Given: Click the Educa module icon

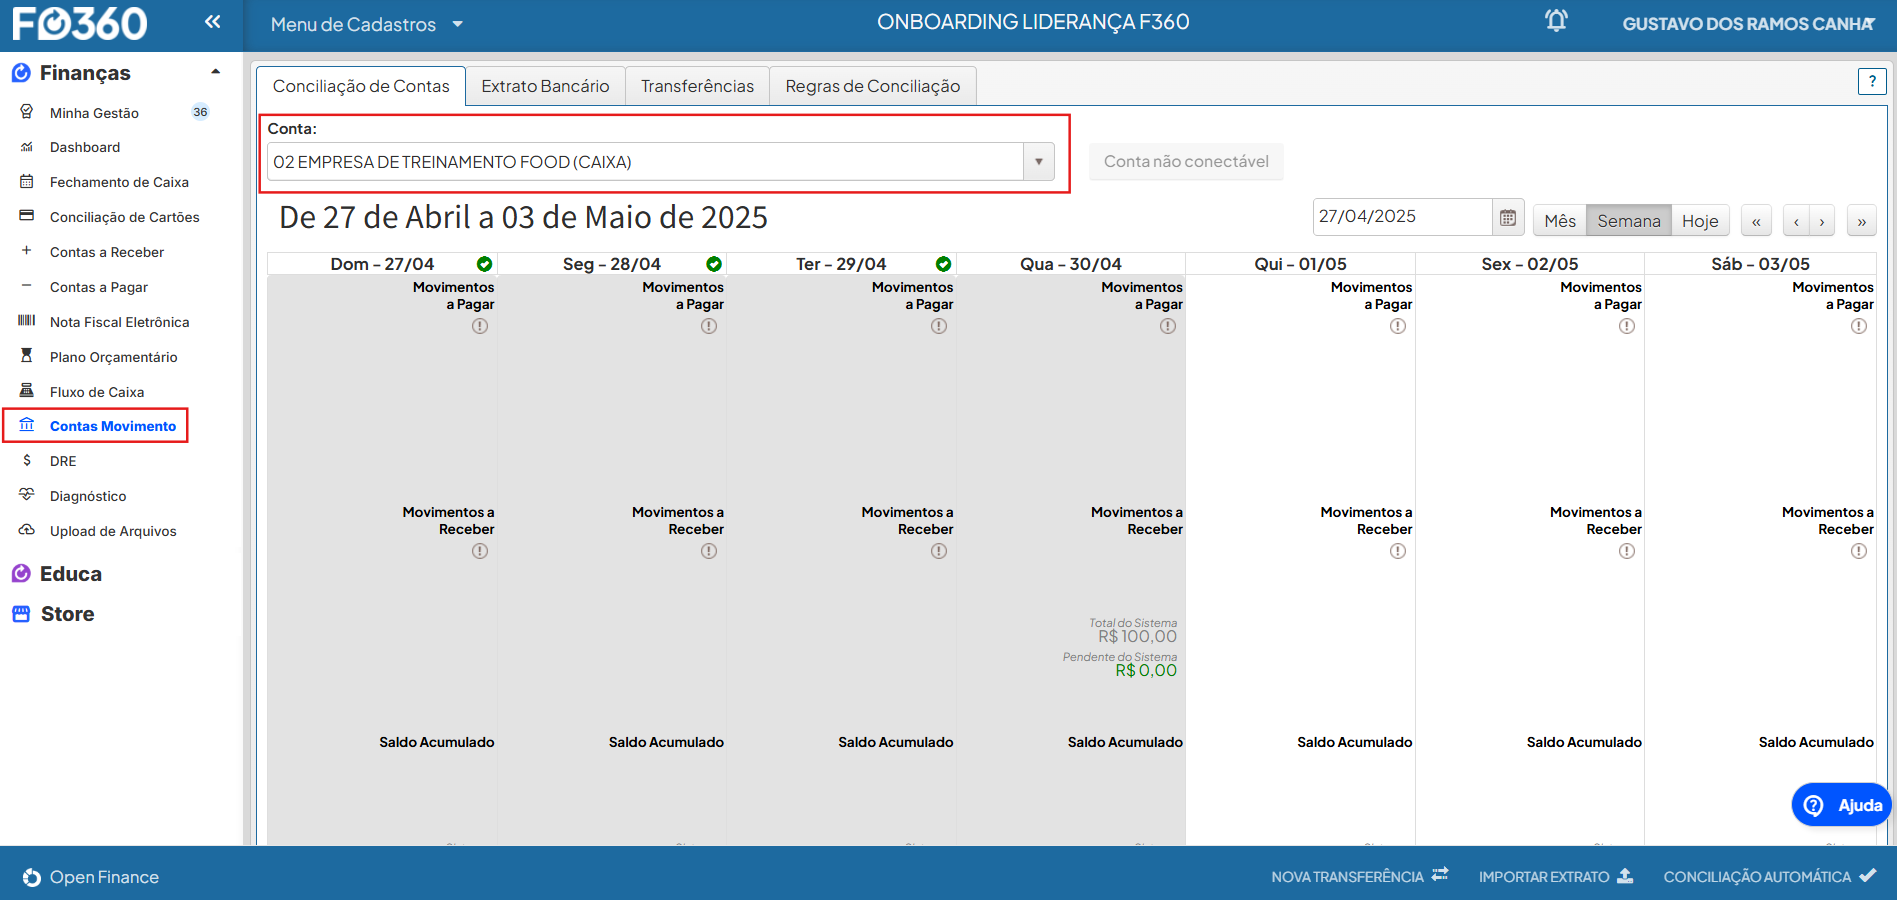Looking at the screenshot, I should tap(21, 574).
